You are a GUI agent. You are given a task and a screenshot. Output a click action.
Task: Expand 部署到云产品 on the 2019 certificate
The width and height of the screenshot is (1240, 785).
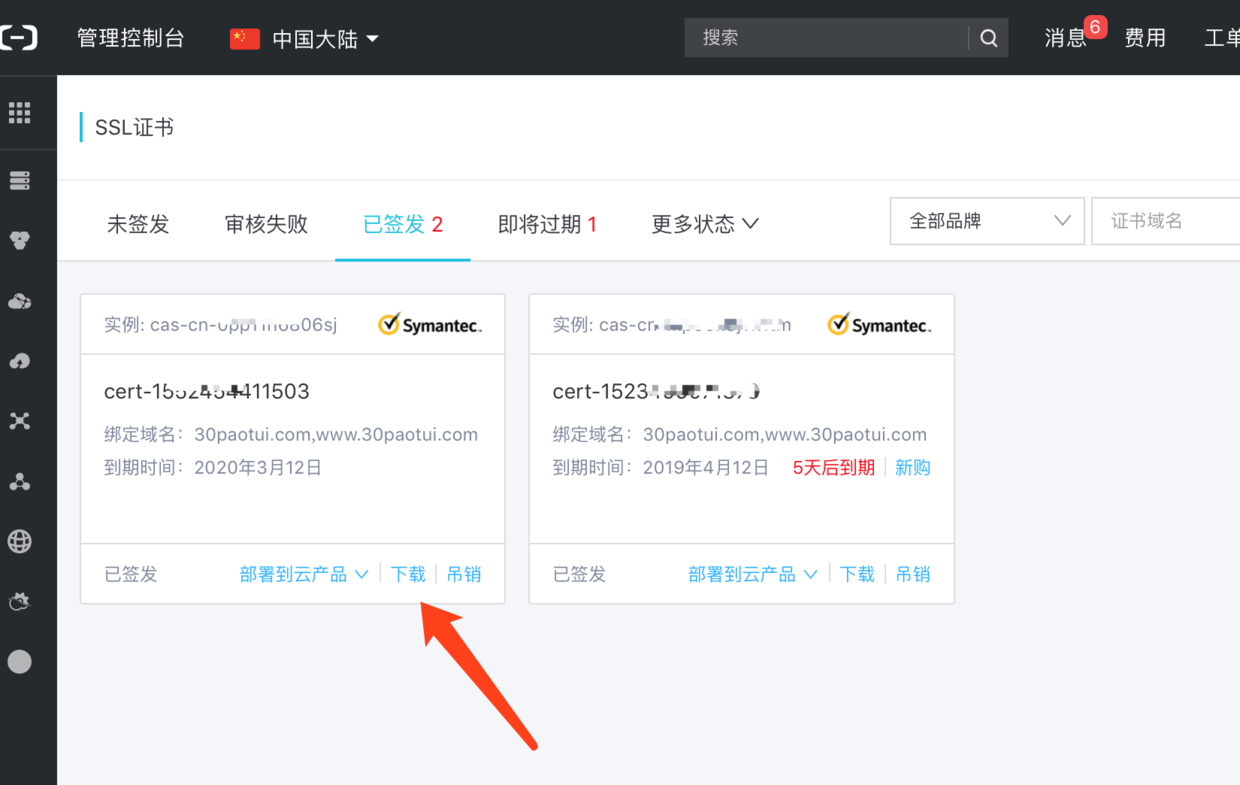click(x=753, y=574)
